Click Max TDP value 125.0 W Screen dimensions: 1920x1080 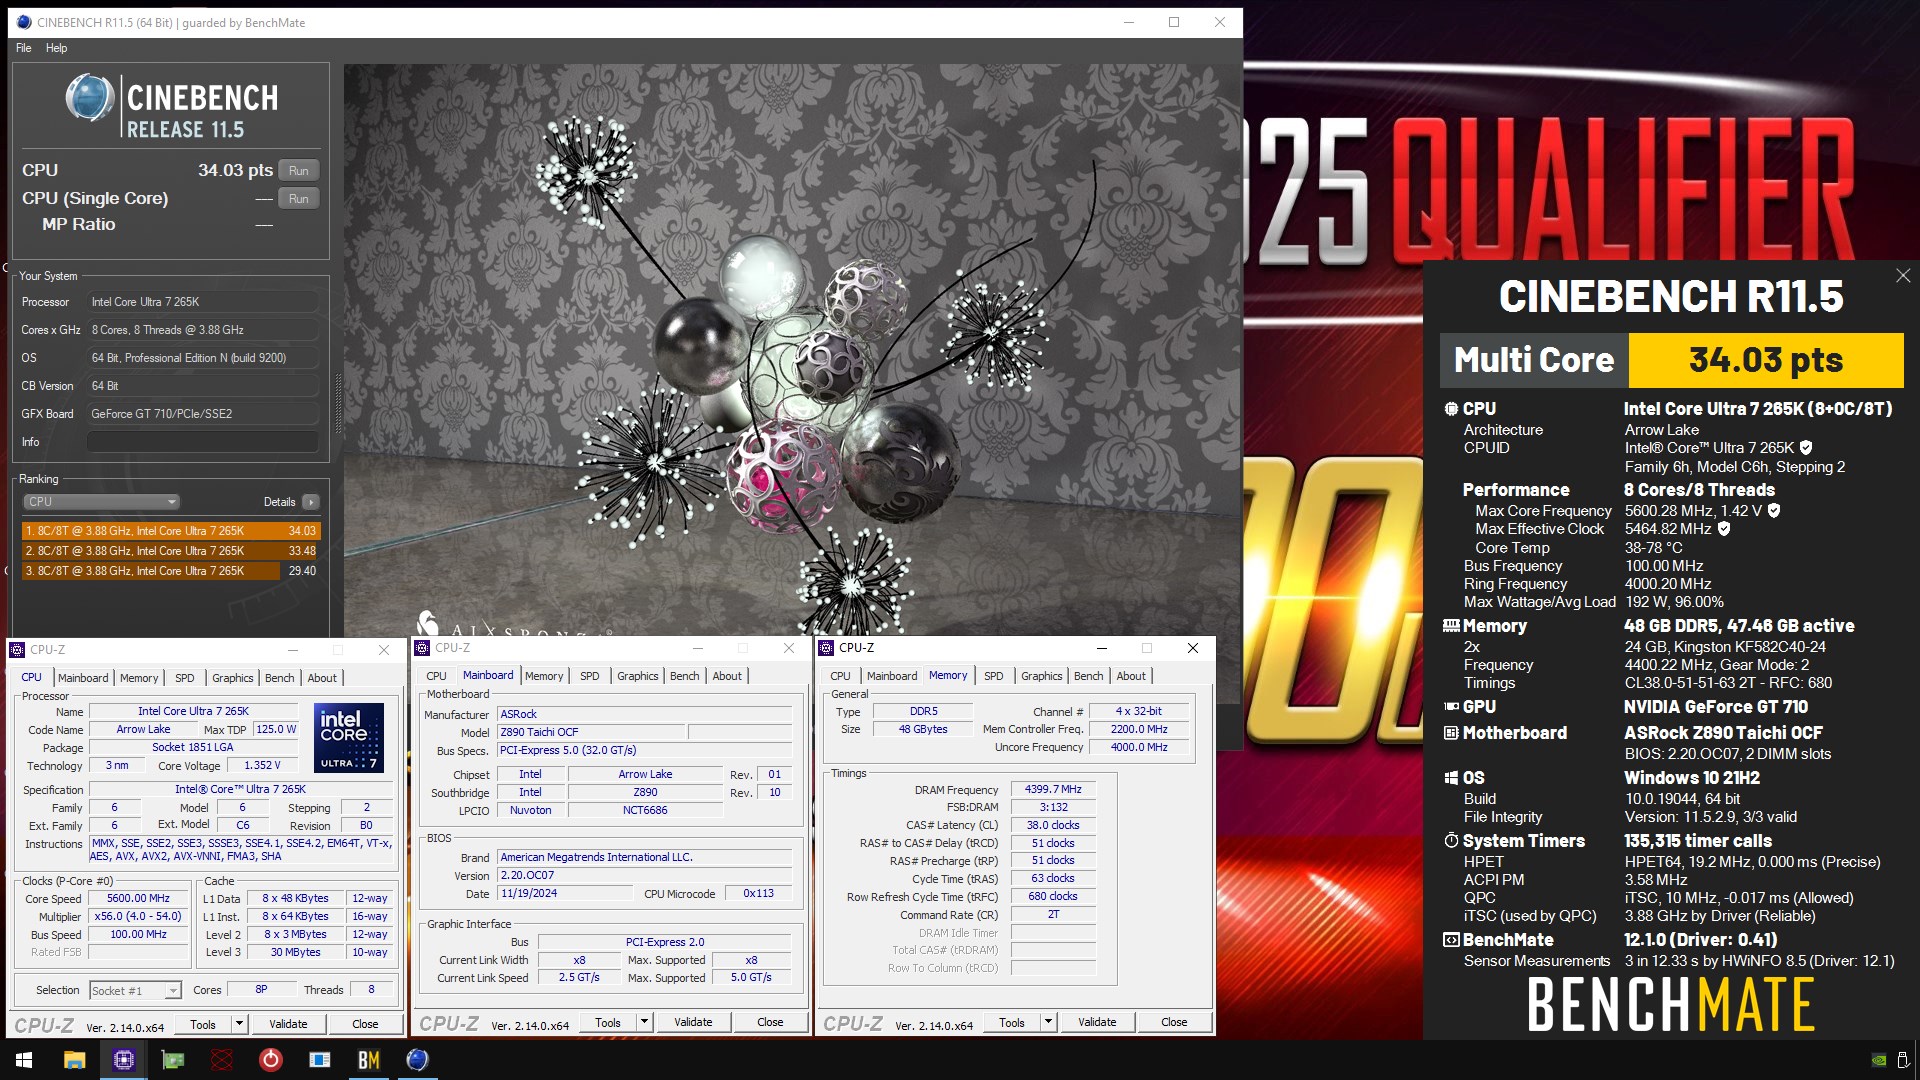pos(276,729)
